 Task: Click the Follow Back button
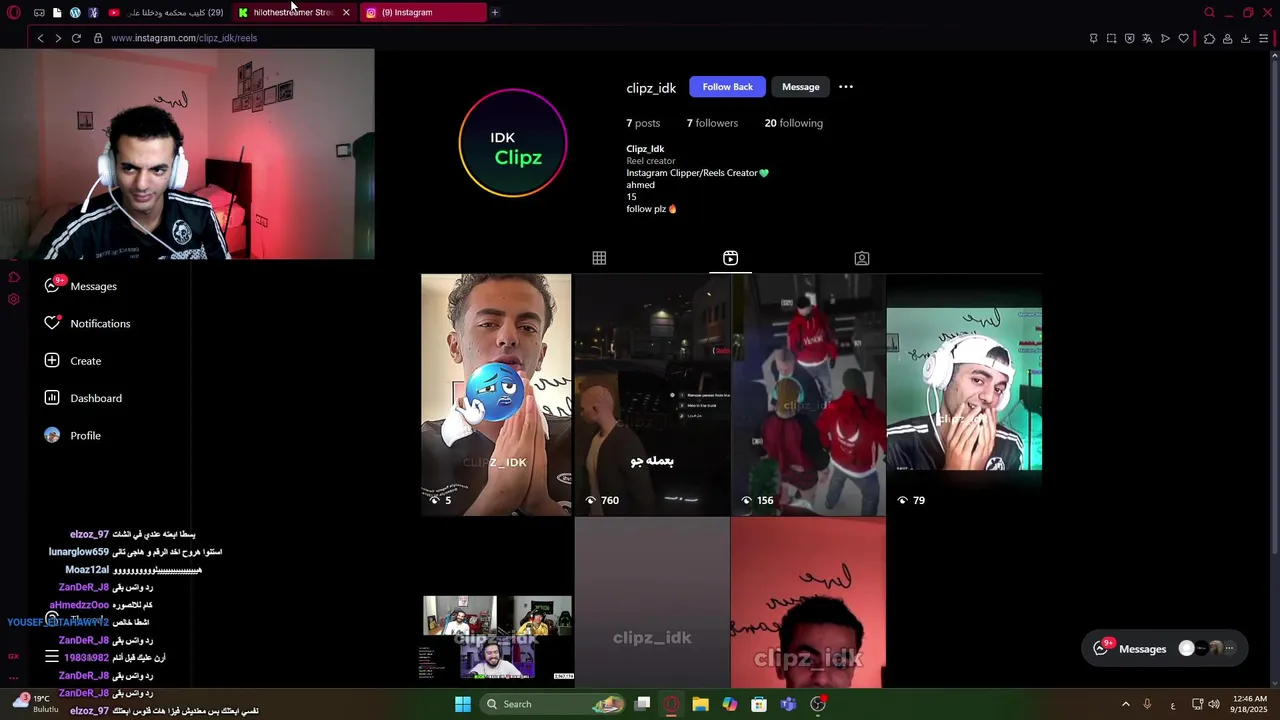tap(727, 87)
